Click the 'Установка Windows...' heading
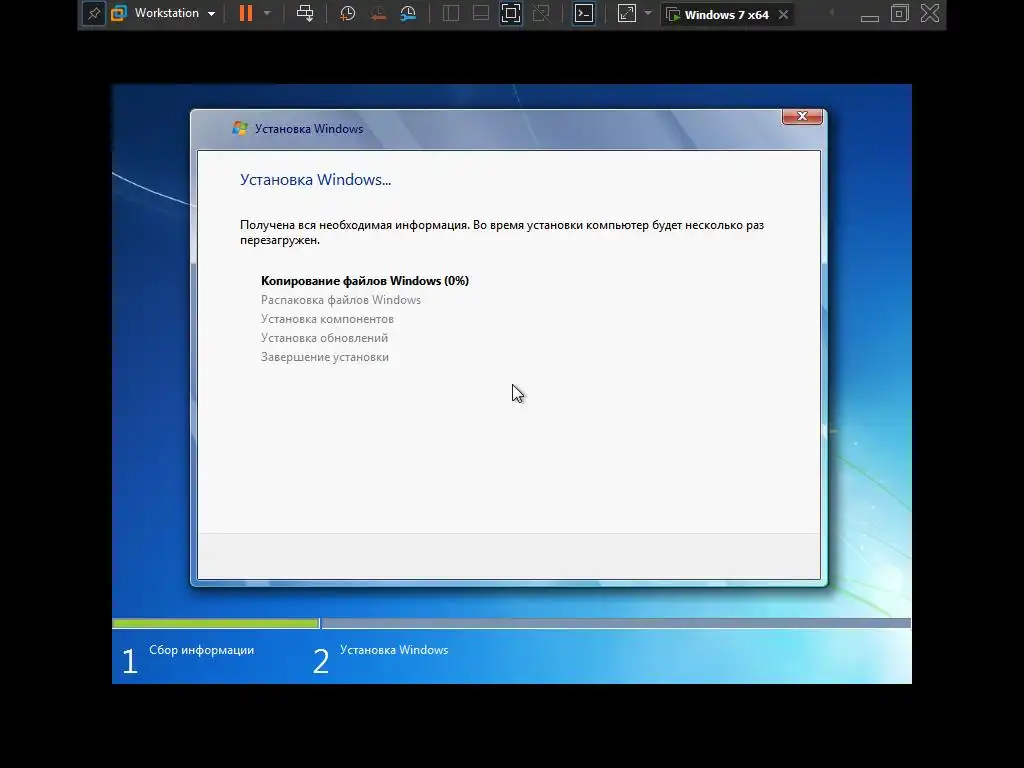The height and width of the screenshot is (768, 1024). point(315,180)
